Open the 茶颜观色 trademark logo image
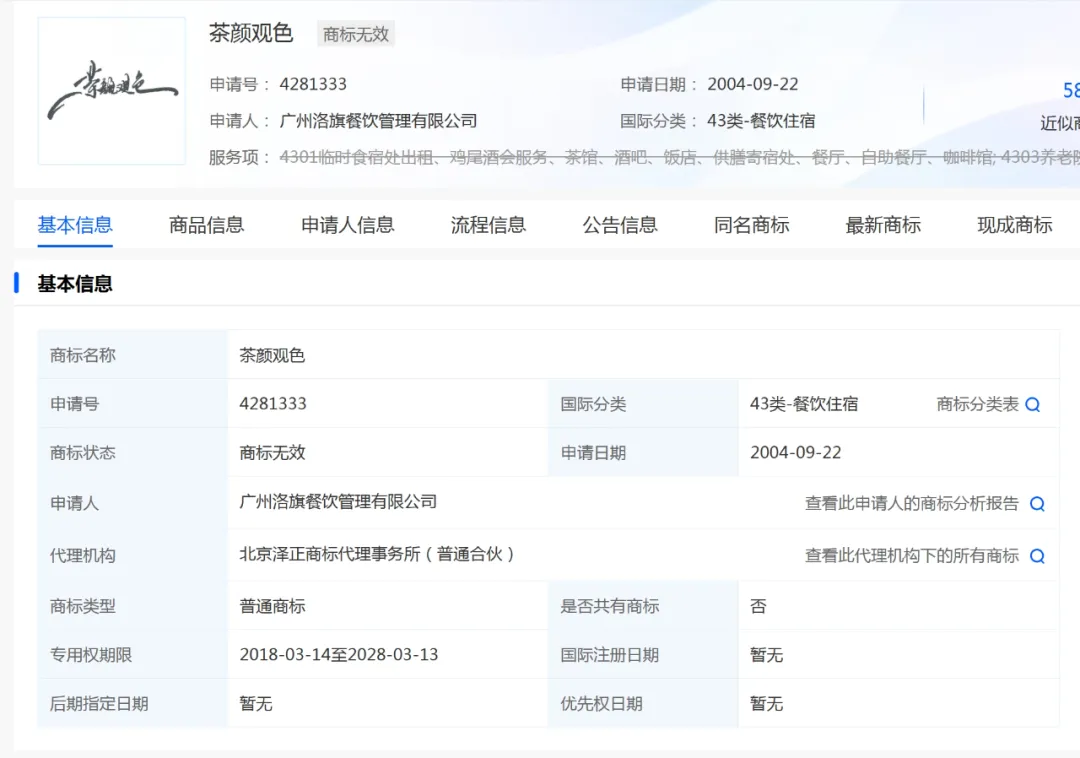The width and height of the screenshot is (1080, 758). click(x=112, y=91)
